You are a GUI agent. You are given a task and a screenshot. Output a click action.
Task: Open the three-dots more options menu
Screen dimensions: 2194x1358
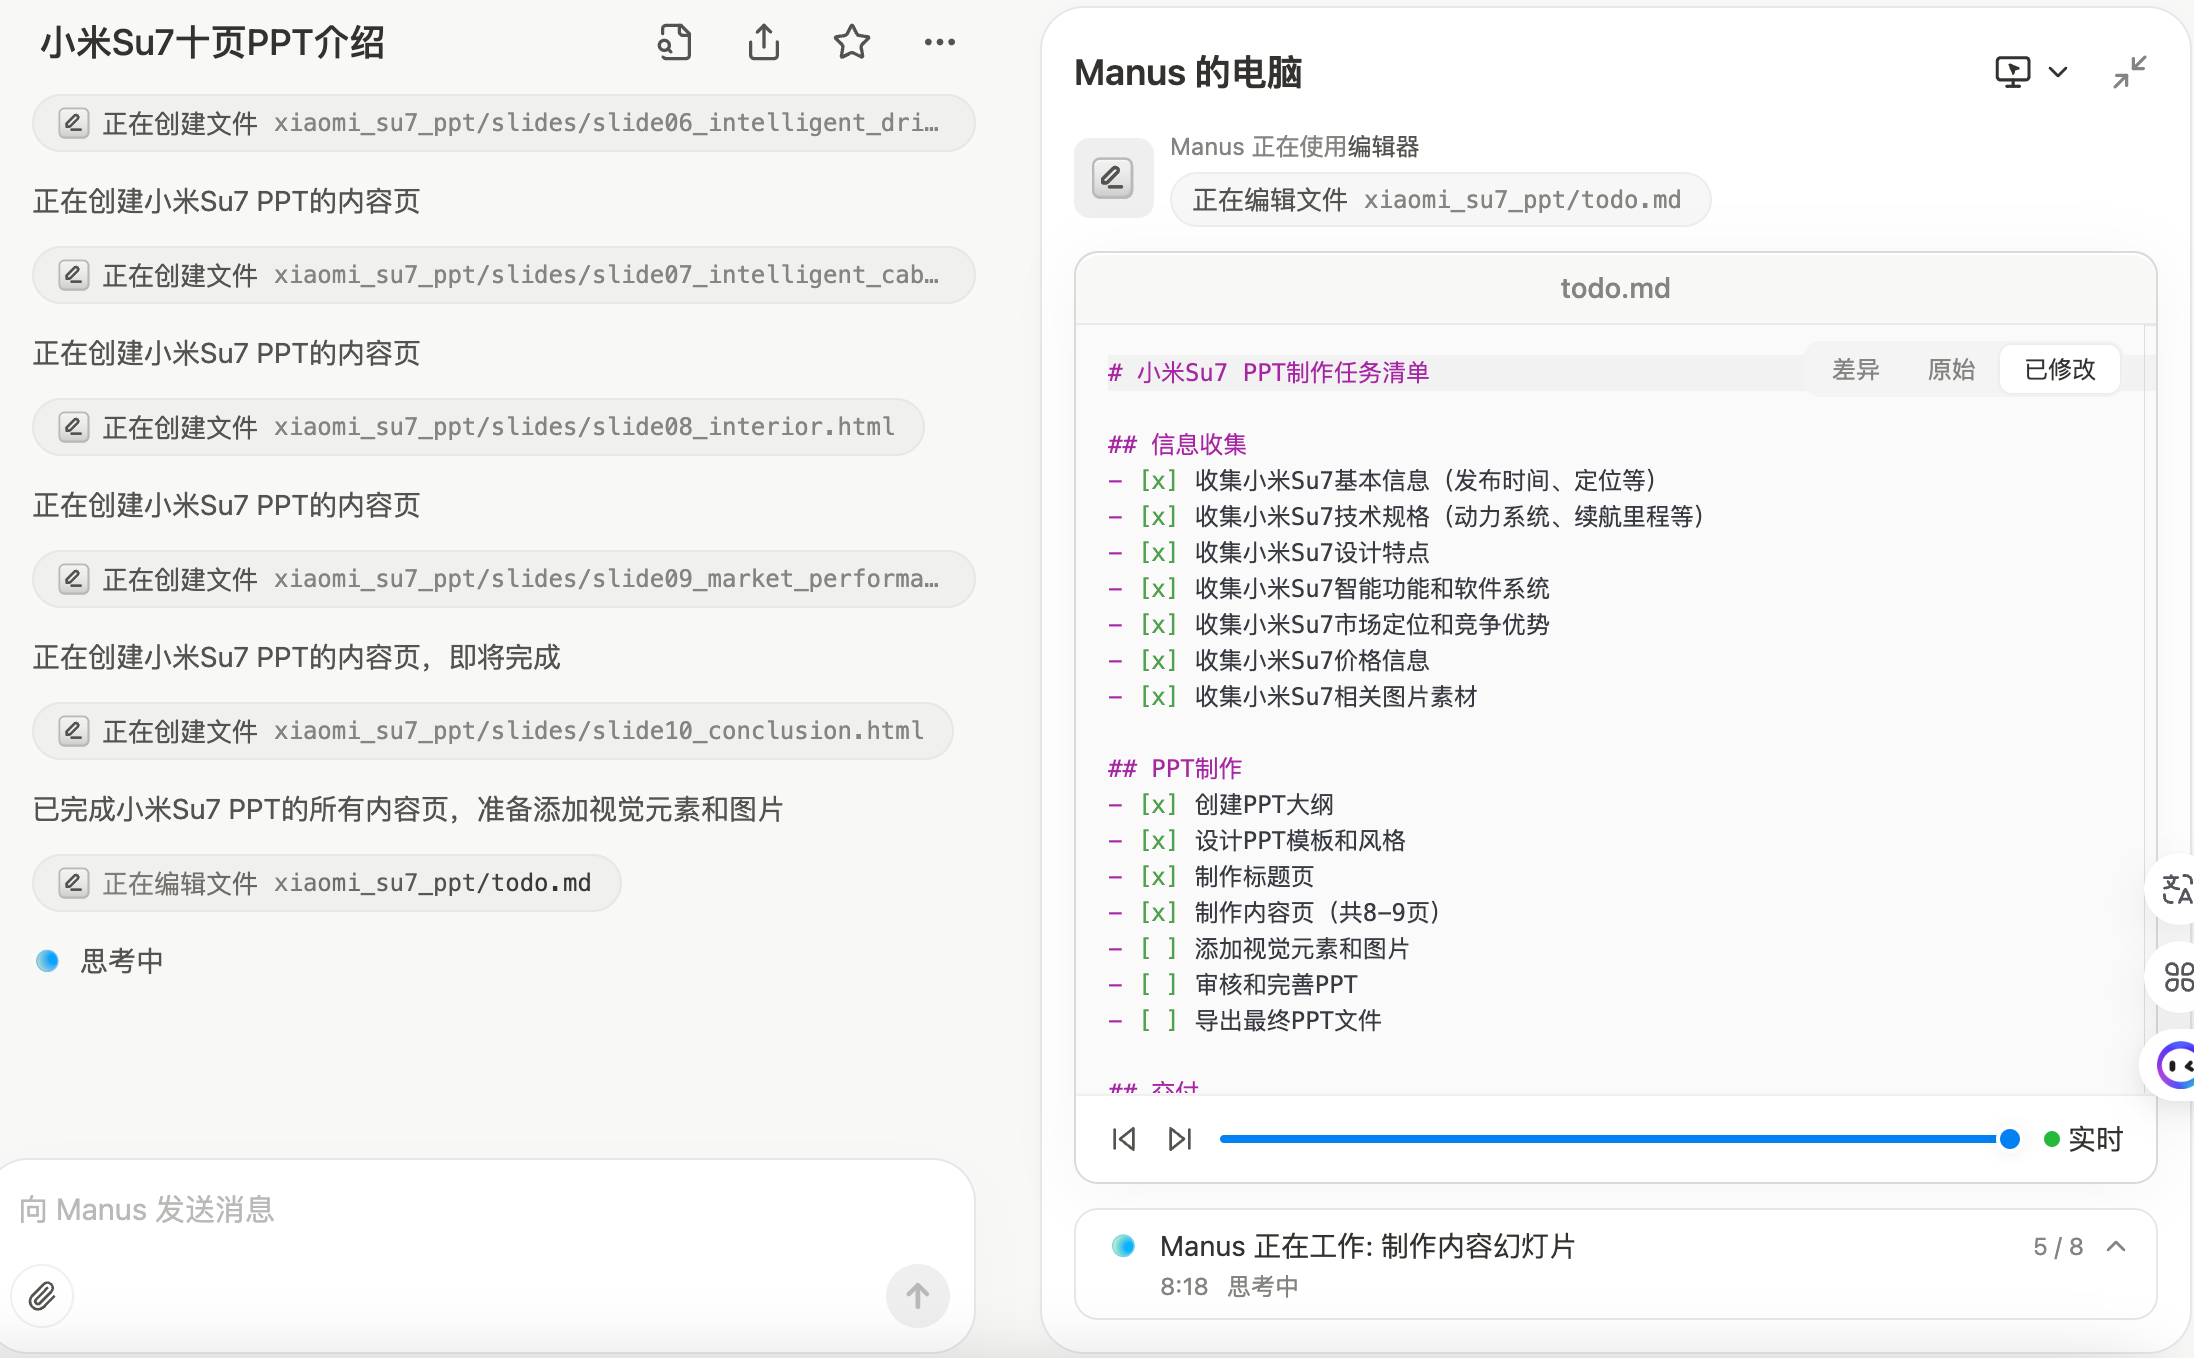[x=940, y=42]
